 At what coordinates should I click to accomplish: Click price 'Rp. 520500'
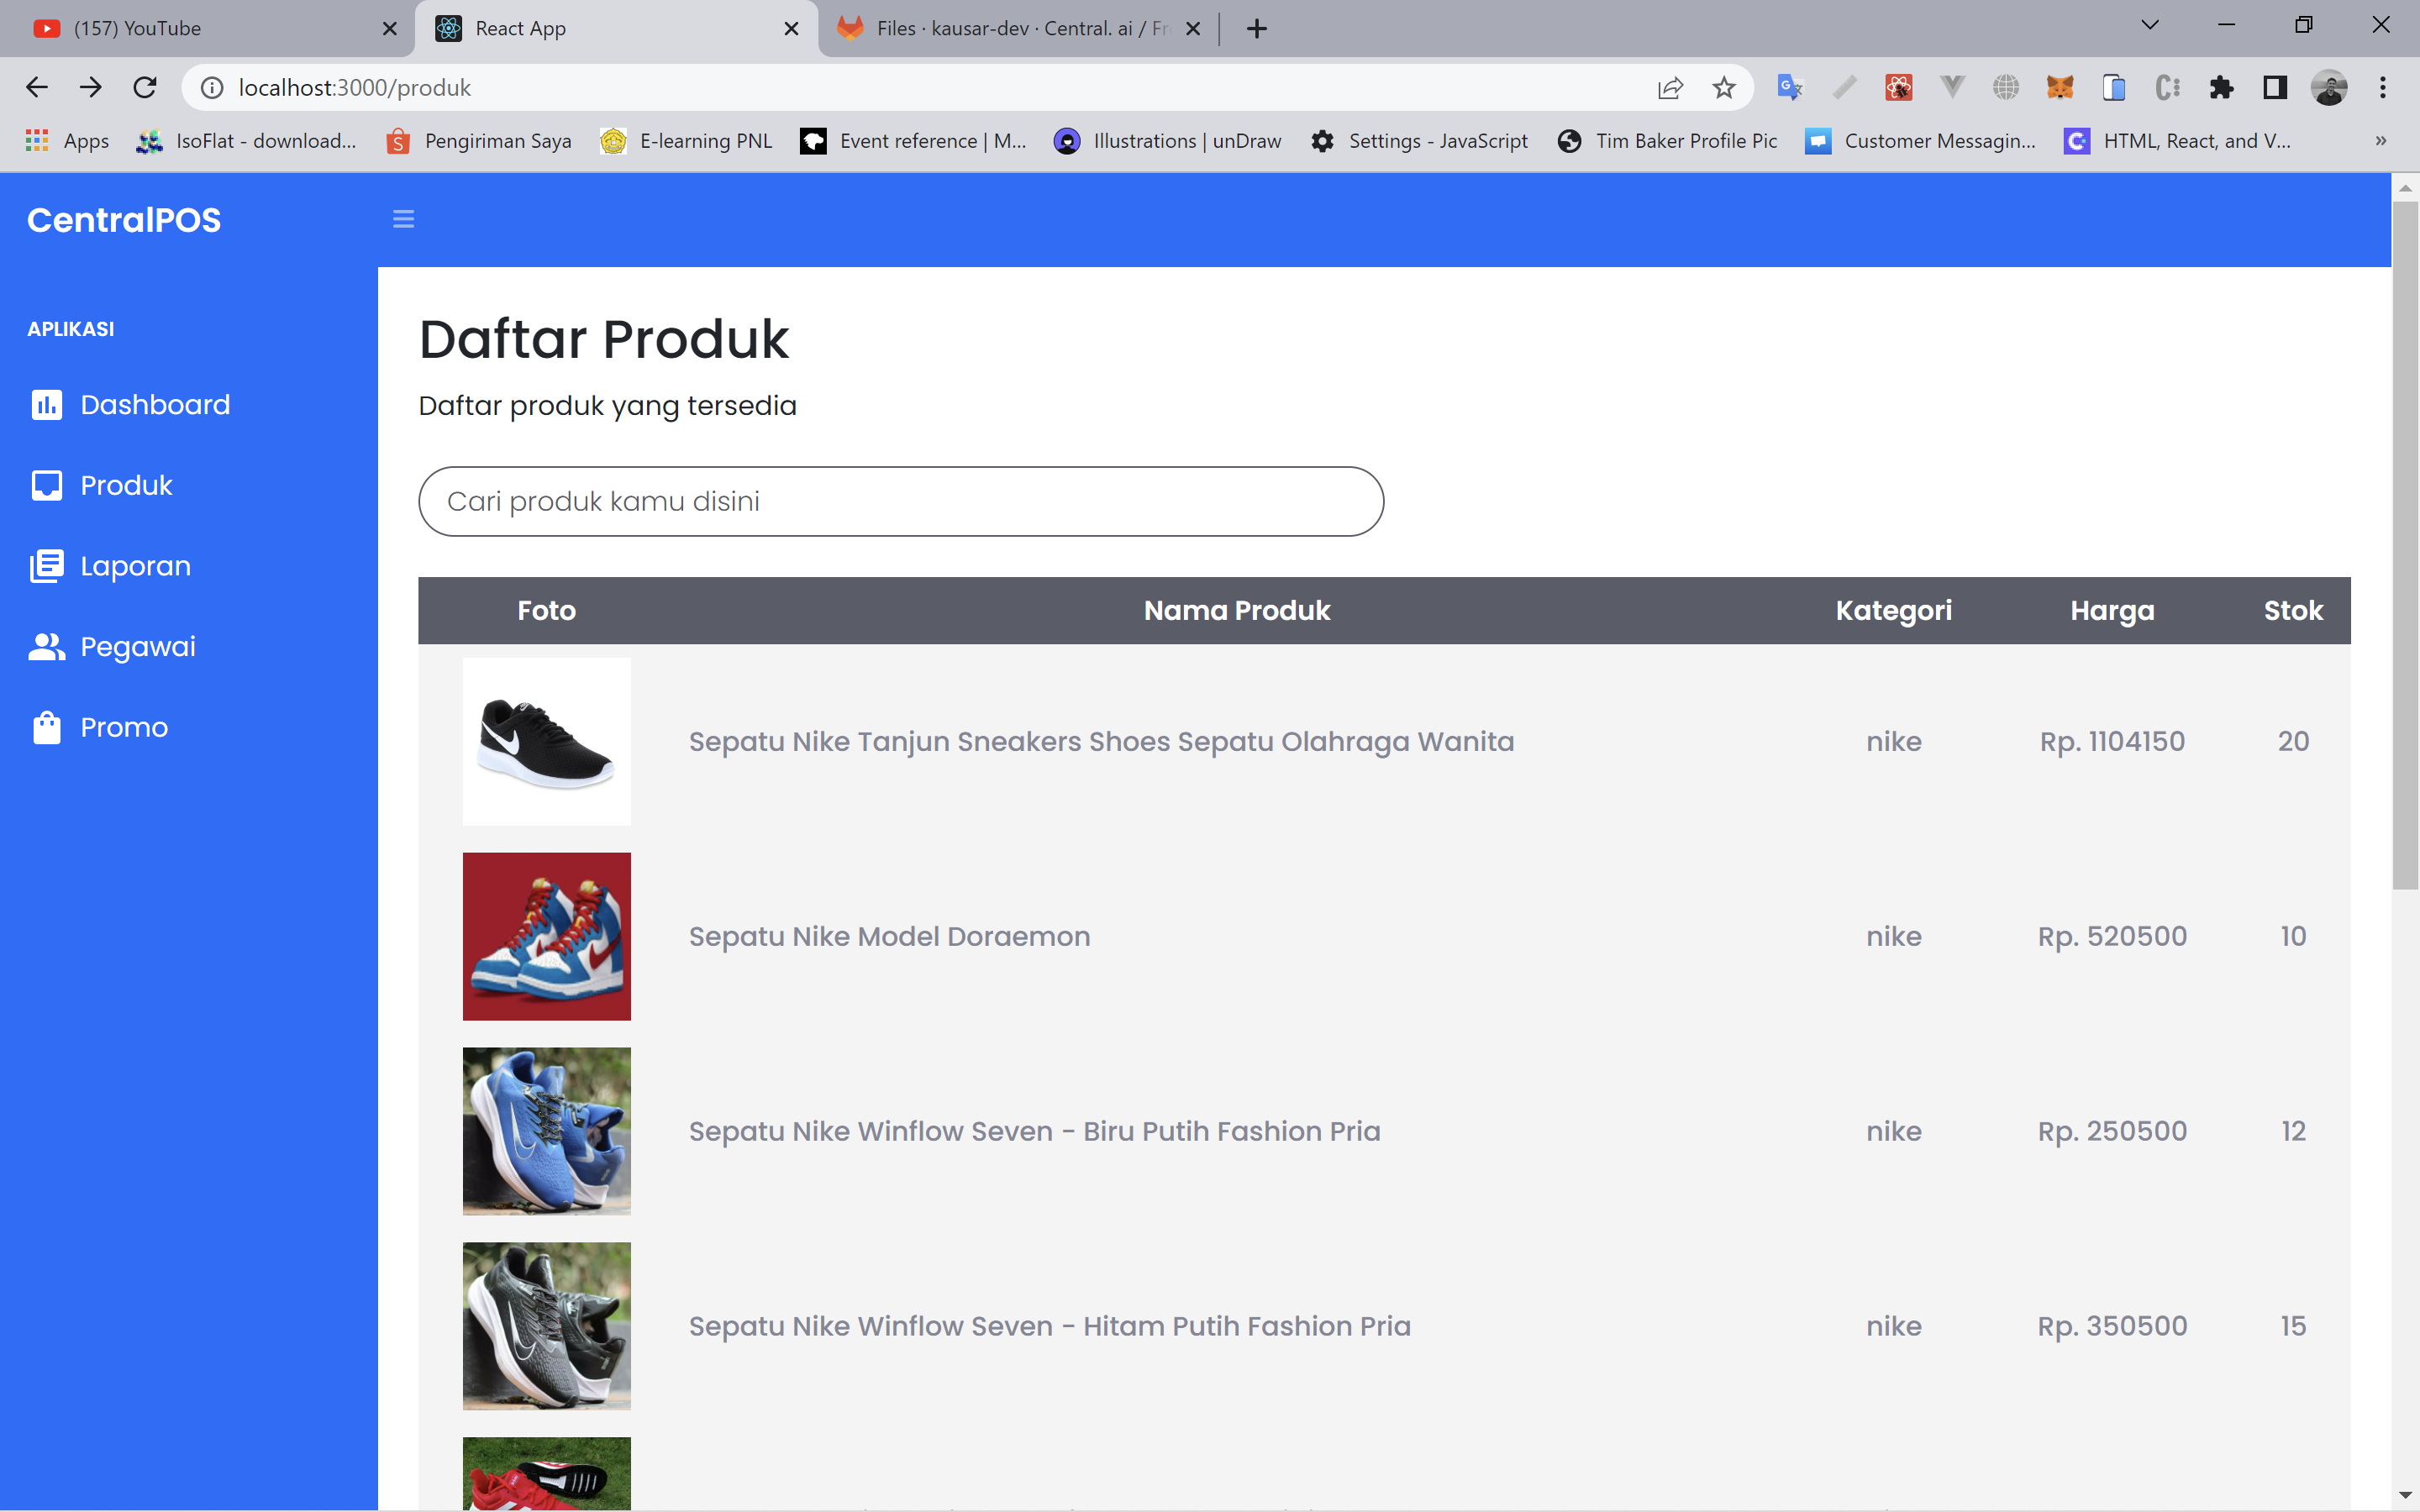(2112, 936)
